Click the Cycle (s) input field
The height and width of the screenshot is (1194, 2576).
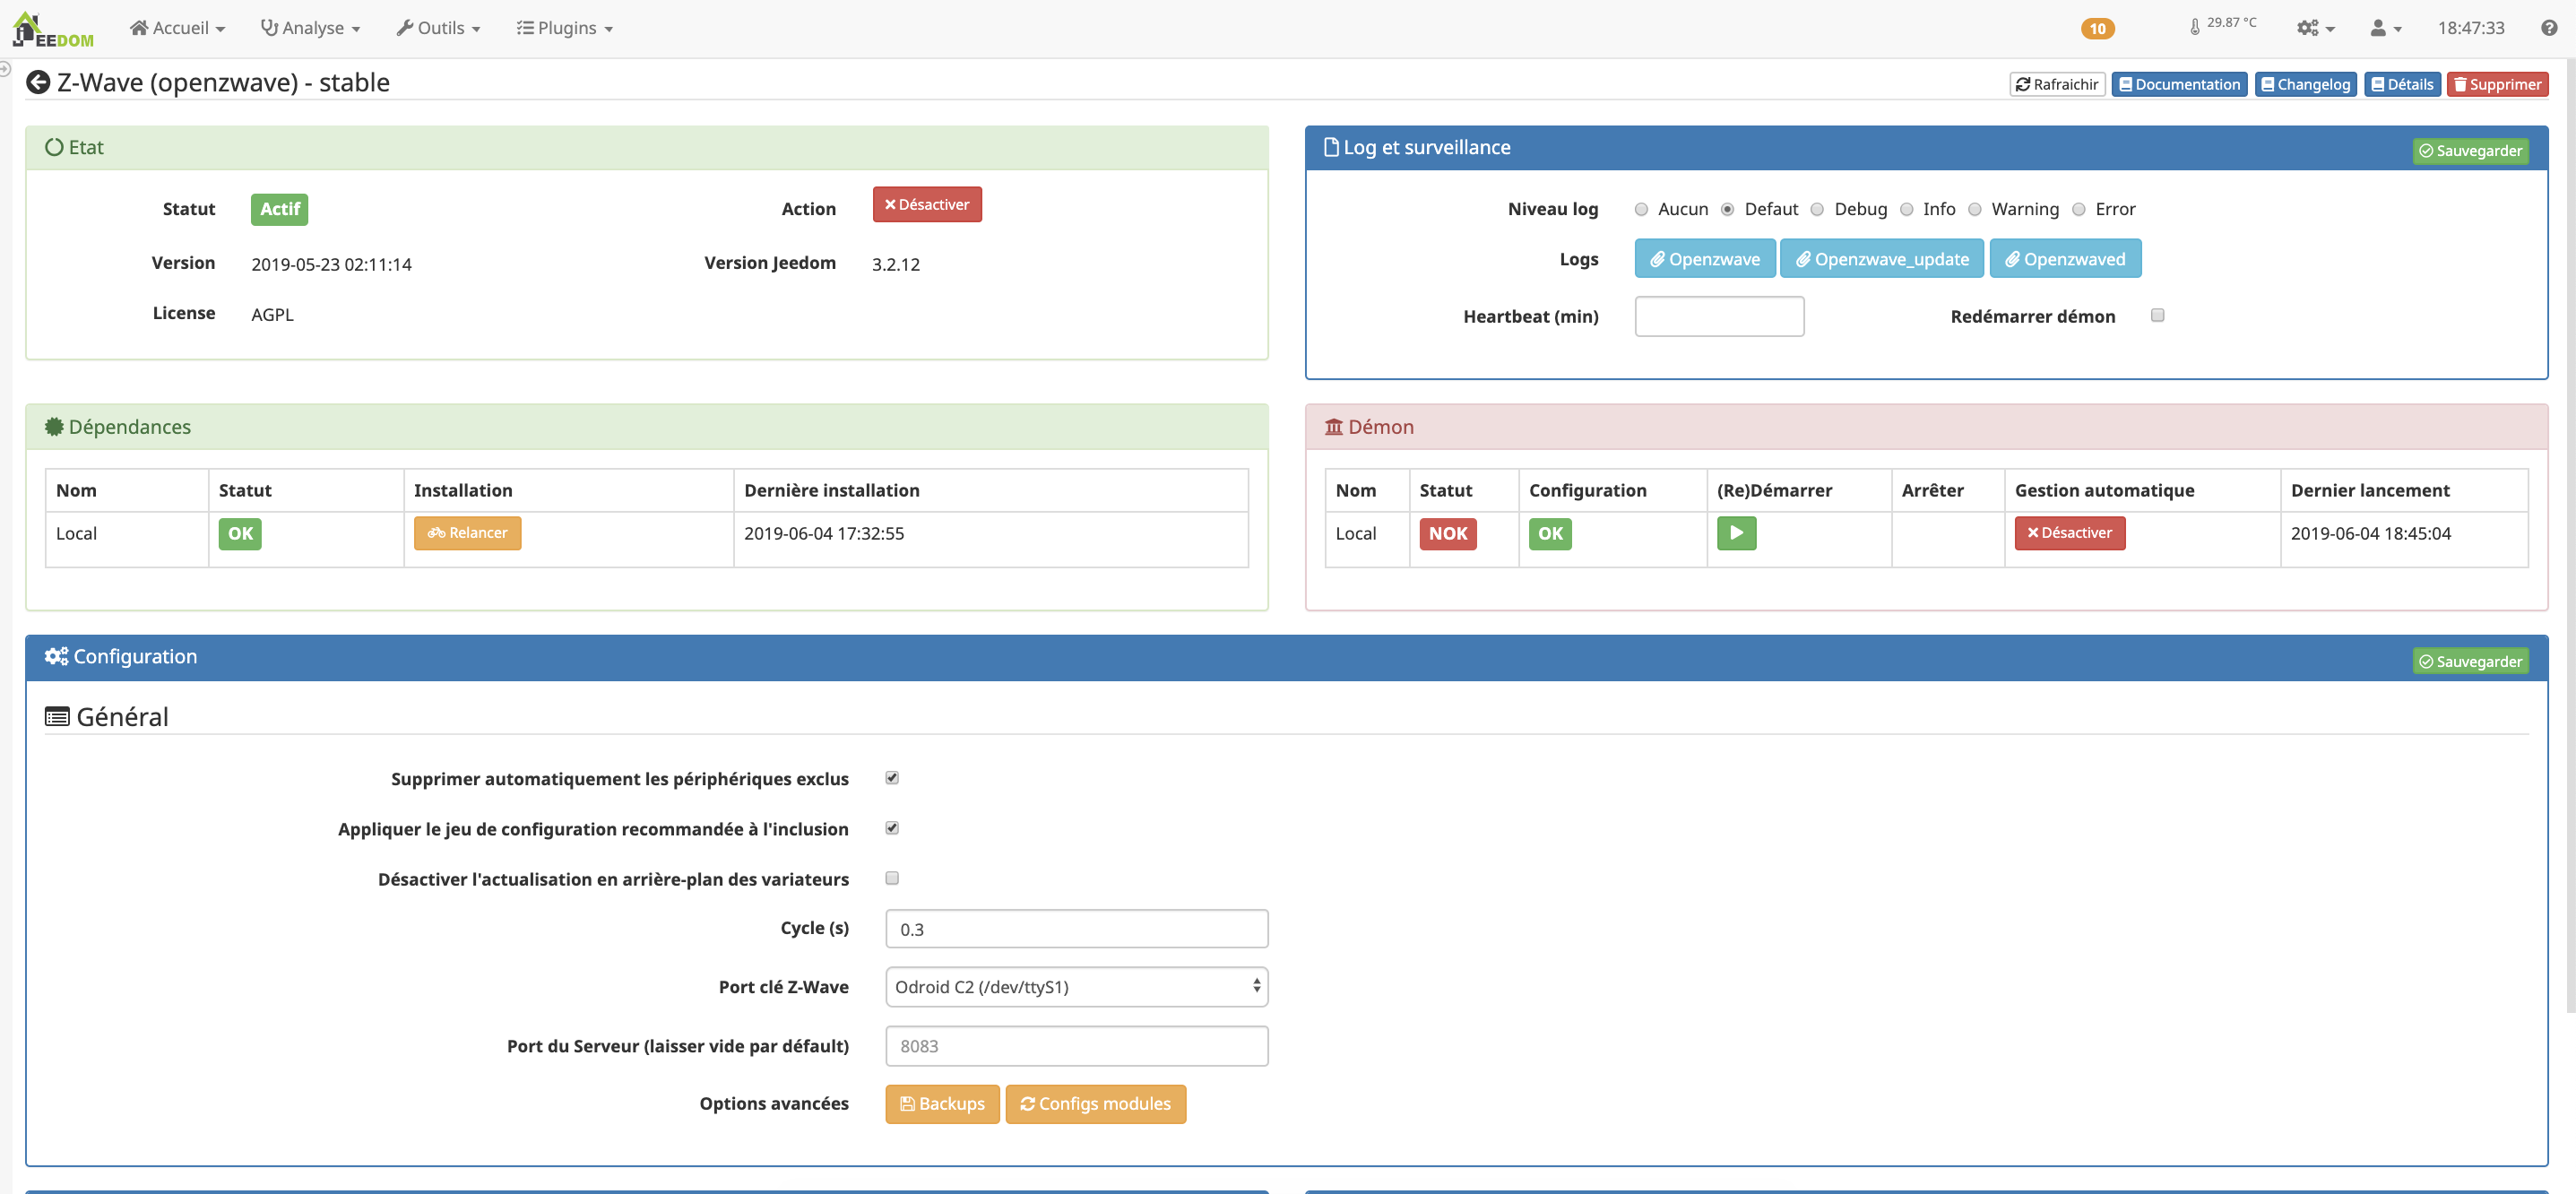tap(1076, 929)
